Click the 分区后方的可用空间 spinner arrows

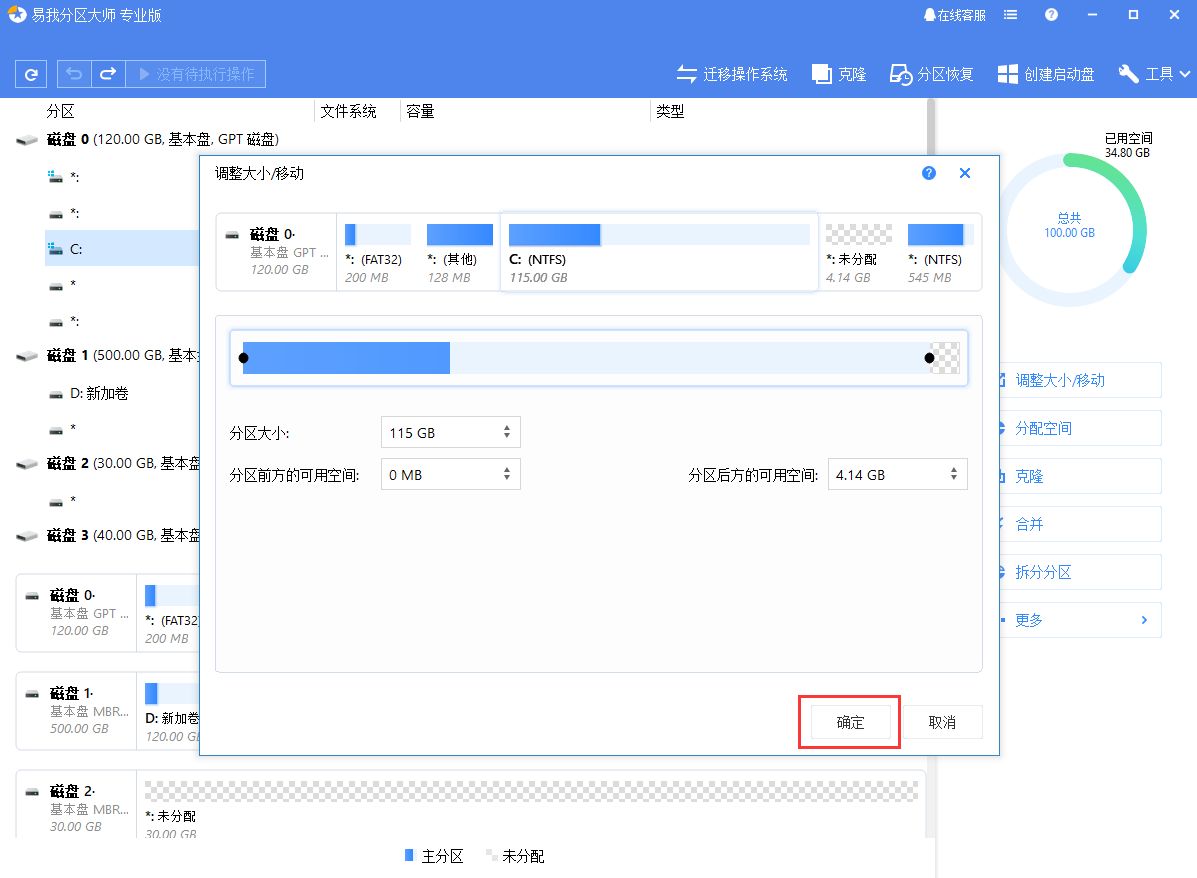[x=954, y=474]
